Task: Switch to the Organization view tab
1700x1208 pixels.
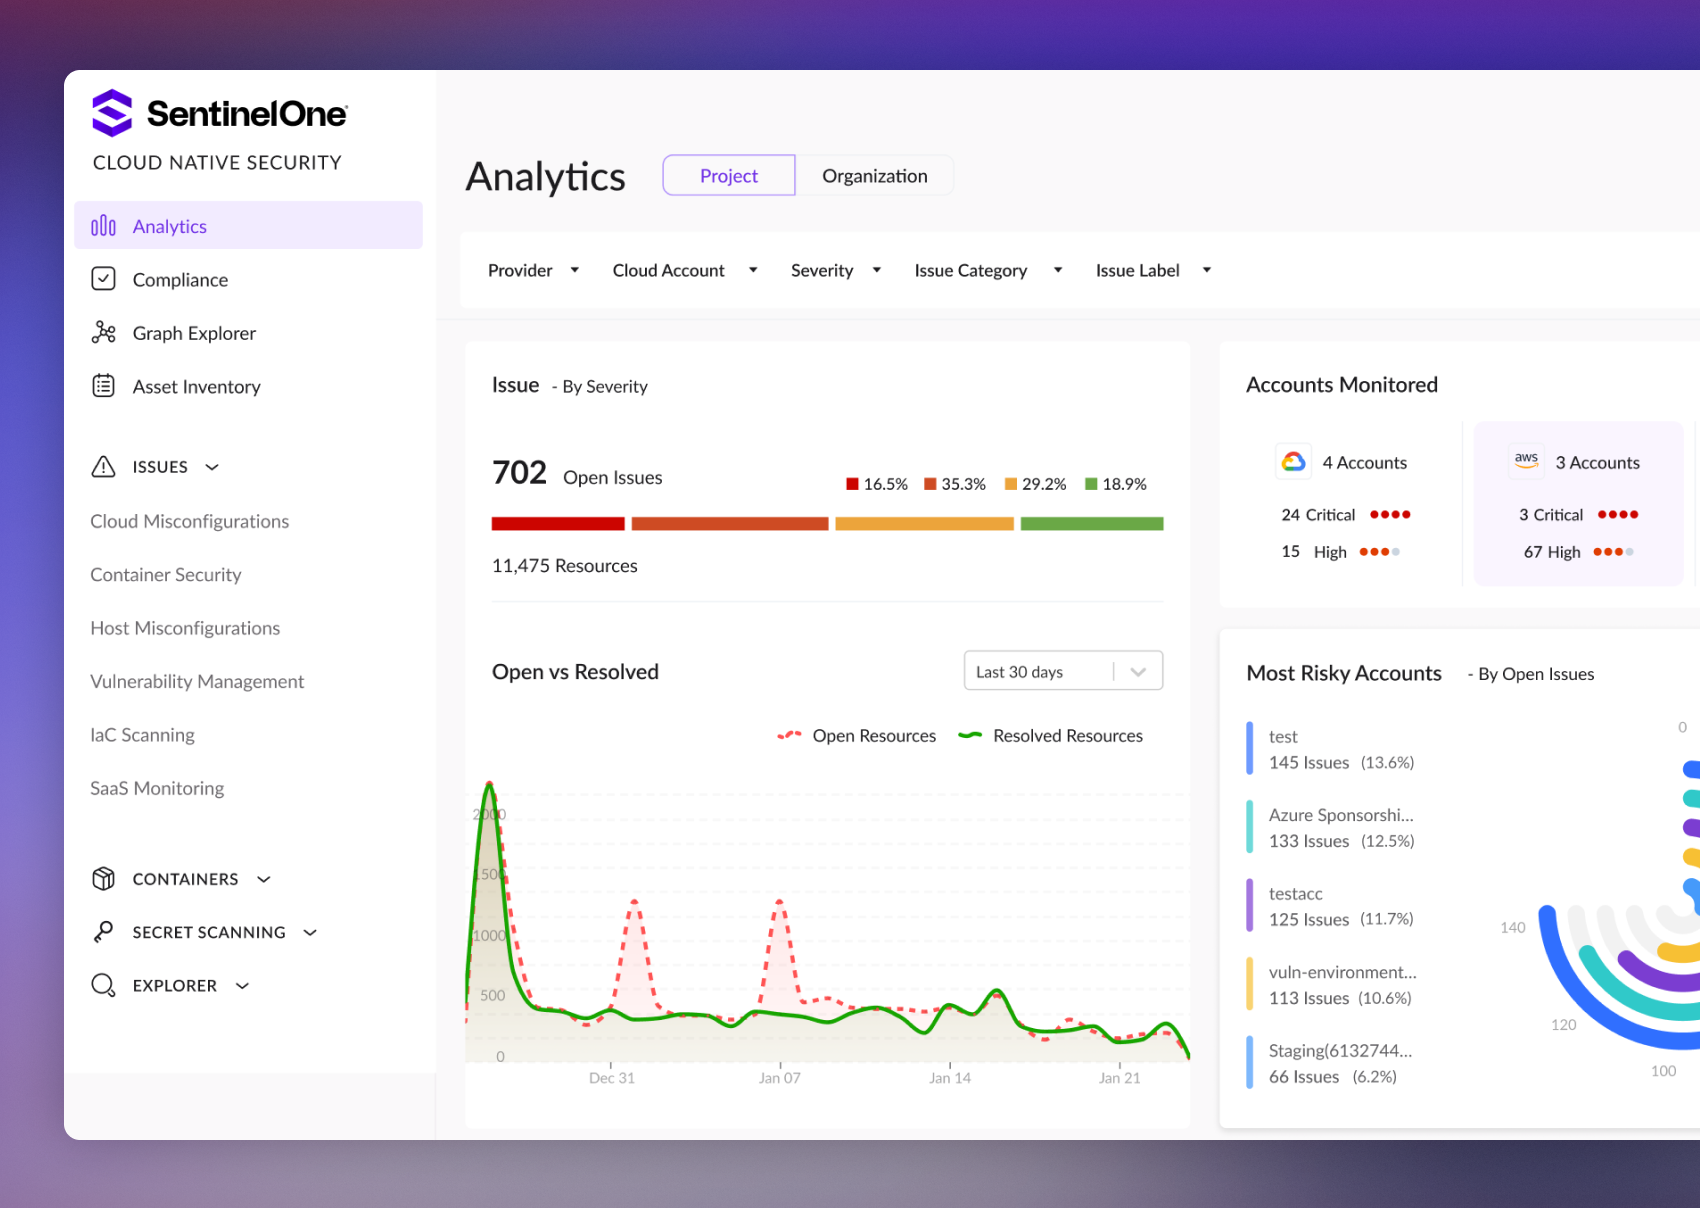Action: click(x=874, y=176)
